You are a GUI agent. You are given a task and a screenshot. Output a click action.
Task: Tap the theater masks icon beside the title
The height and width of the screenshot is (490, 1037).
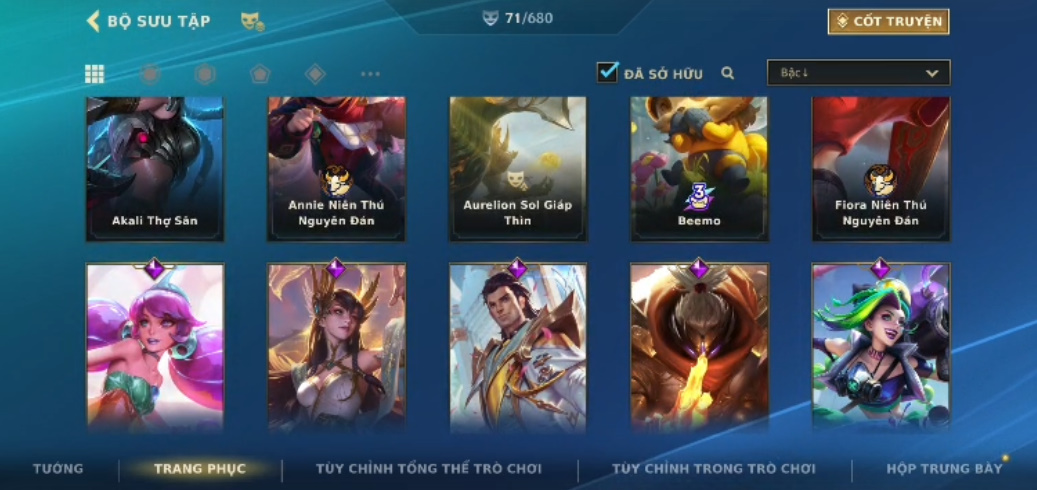click(x=252, y=21)
